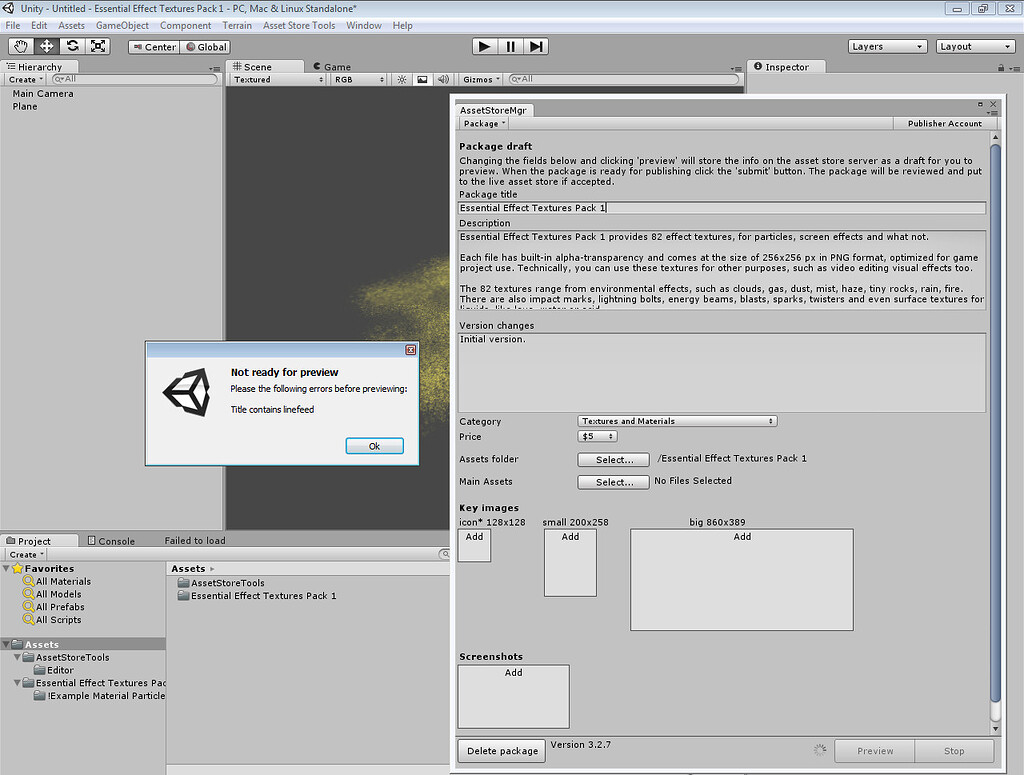Viewport: 1024px width, 775px height.
Task: Toggle the game overlay icon in Scene toolbar
Action: tap(422, 79)
